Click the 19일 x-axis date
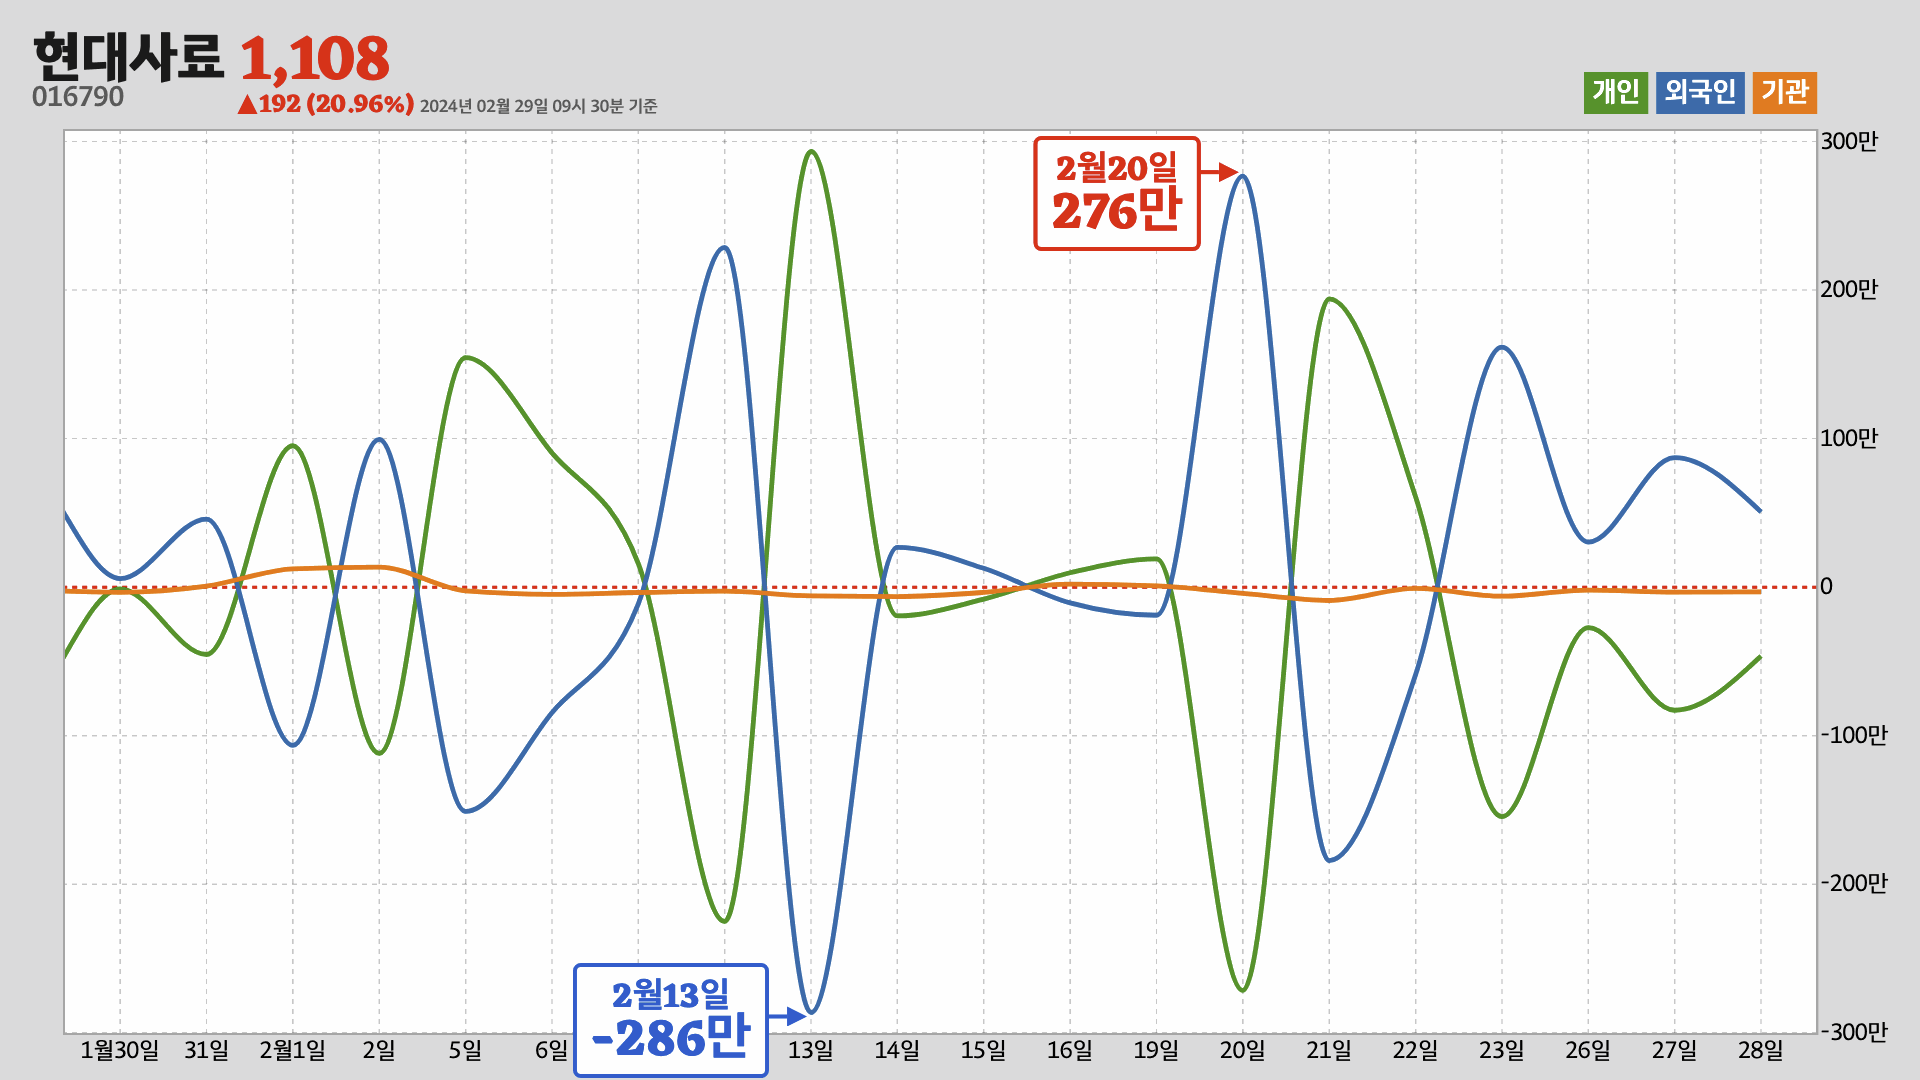This screenshot has width=1920, height=1080. (x=1156, y=1050)
